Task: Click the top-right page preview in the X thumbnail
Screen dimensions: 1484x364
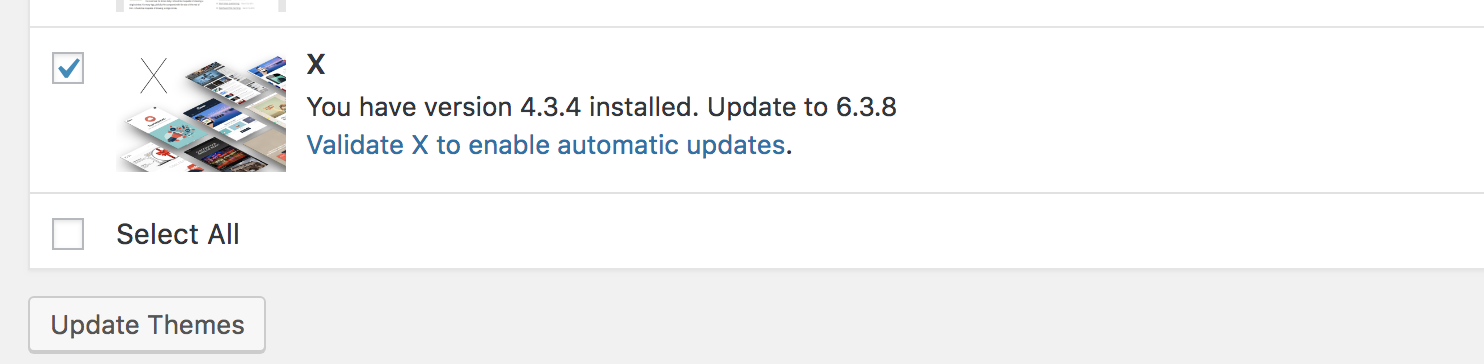Action: tap(268, 70)
